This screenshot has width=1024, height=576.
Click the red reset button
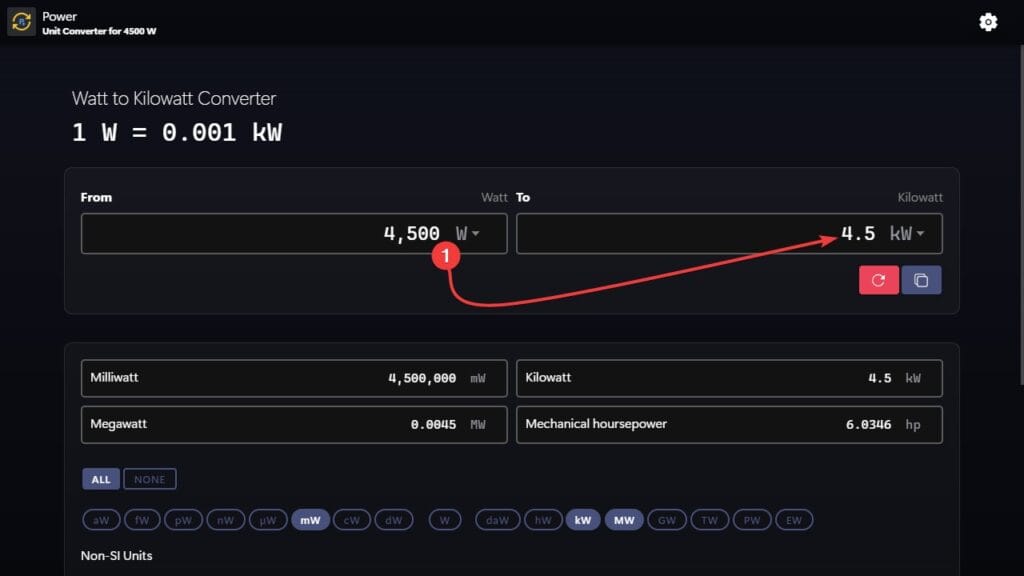878,280
